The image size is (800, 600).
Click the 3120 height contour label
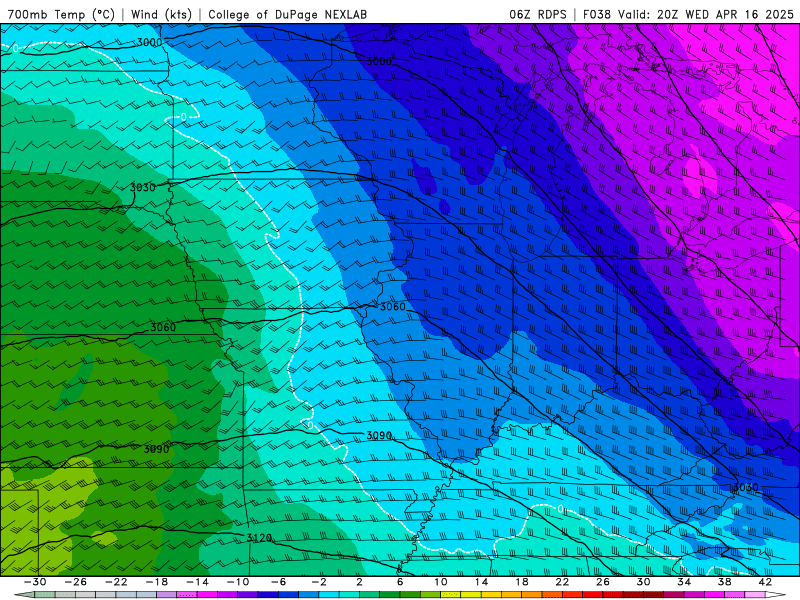click(259, 538)
